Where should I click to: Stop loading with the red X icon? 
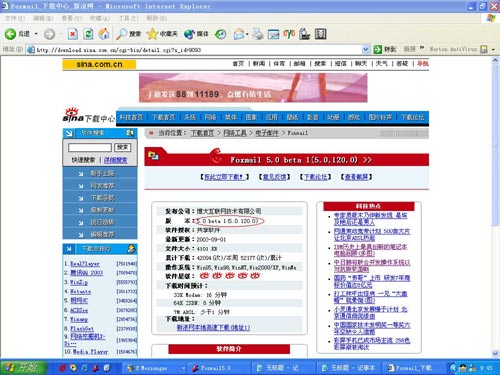[73, 34]
